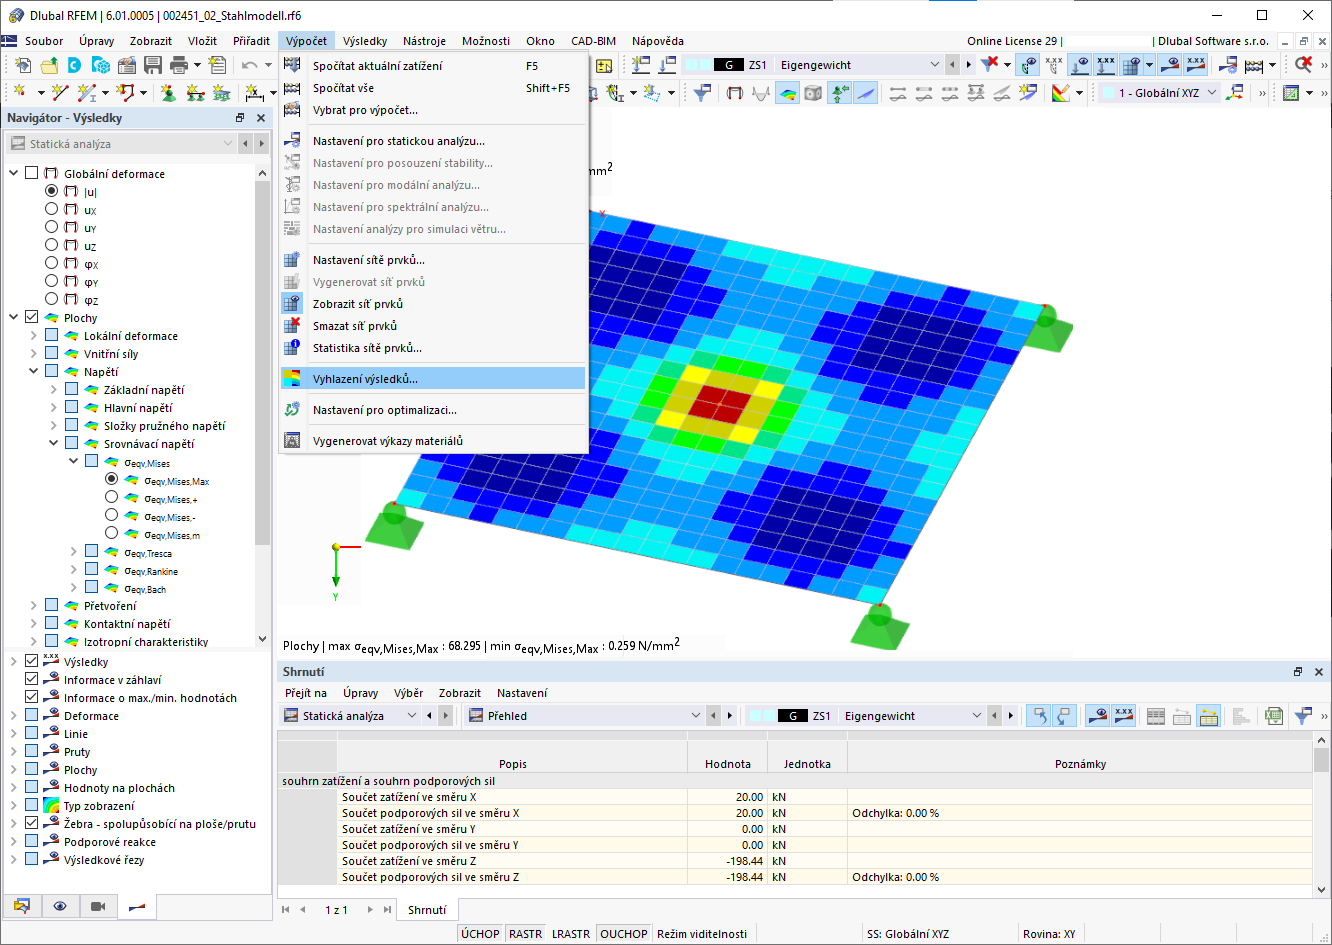Open the panel colors and values icon
The height and width of the screenshot is (945, 1332).
pyautogui.click(x=1061, y=92)
